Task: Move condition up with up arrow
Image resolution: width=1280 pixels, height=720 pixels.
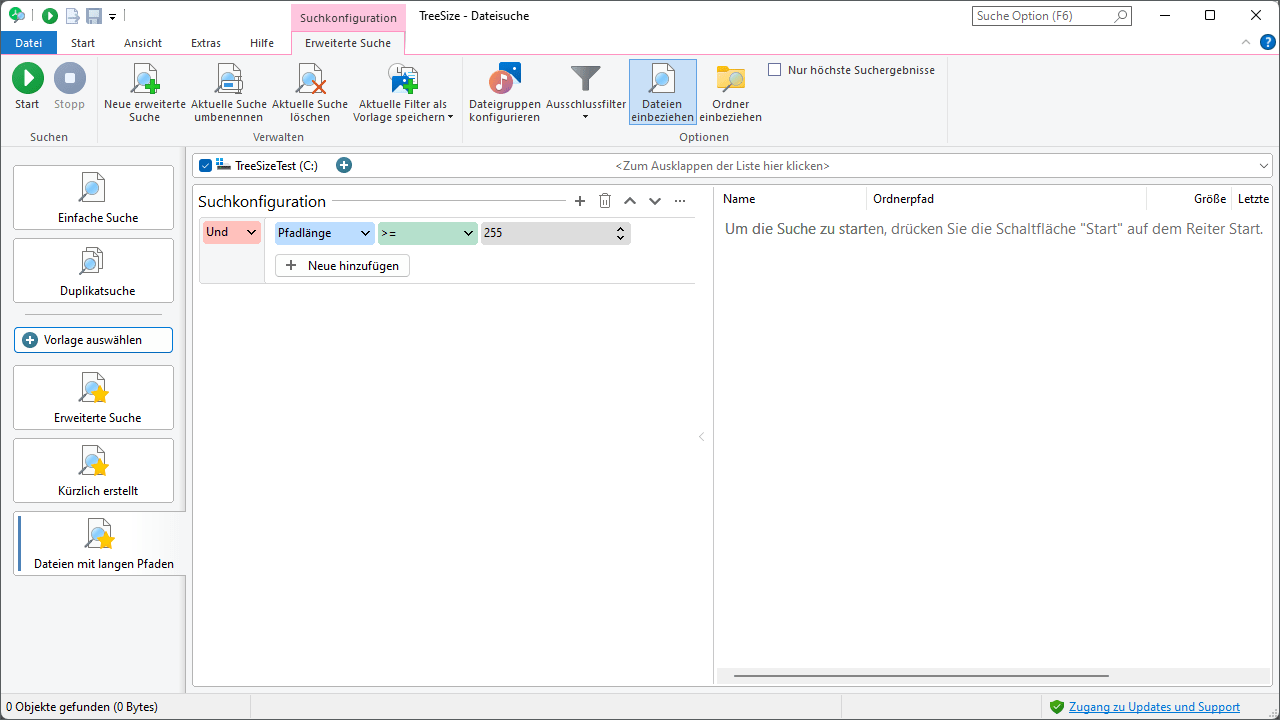Action: click(x=630, y=201)
